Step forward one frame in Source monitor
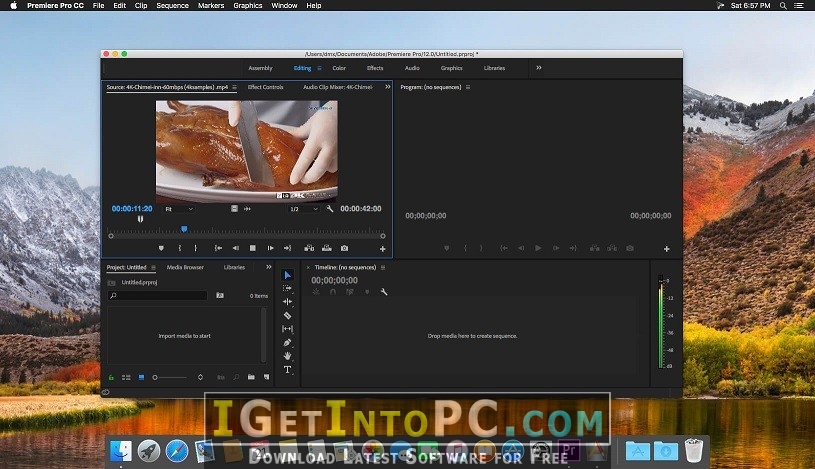The image size is (815, 469). point(270,249)
